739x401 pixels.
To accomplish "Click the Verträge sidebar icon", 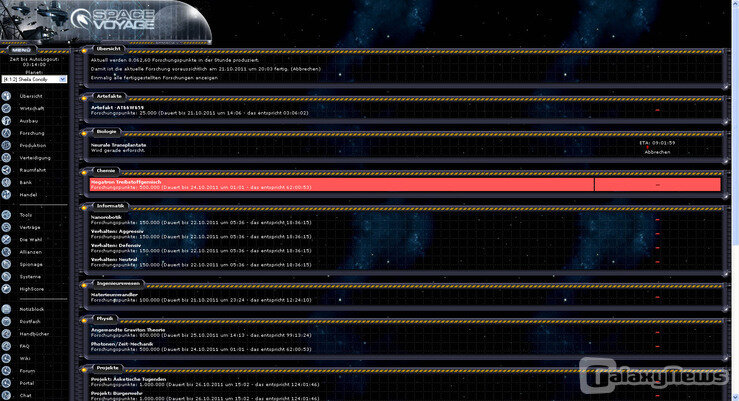I will 6,227.
